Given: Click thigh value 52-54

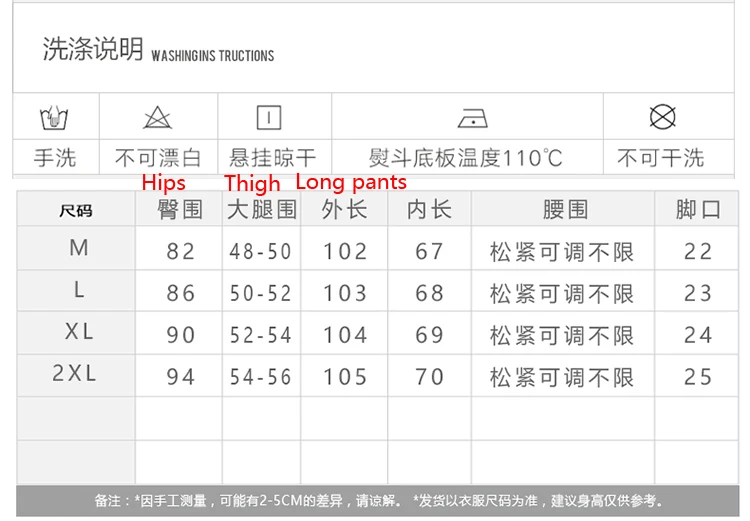Looking at the screenshot, I should pyautogui.click(x=260, y=335).
